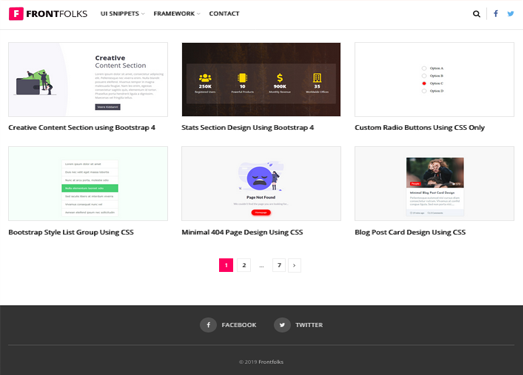Open Blog Post Card Design Using CSS title
Image resolution: width=523 pixels, height=375 pixels.
[410, 232]
